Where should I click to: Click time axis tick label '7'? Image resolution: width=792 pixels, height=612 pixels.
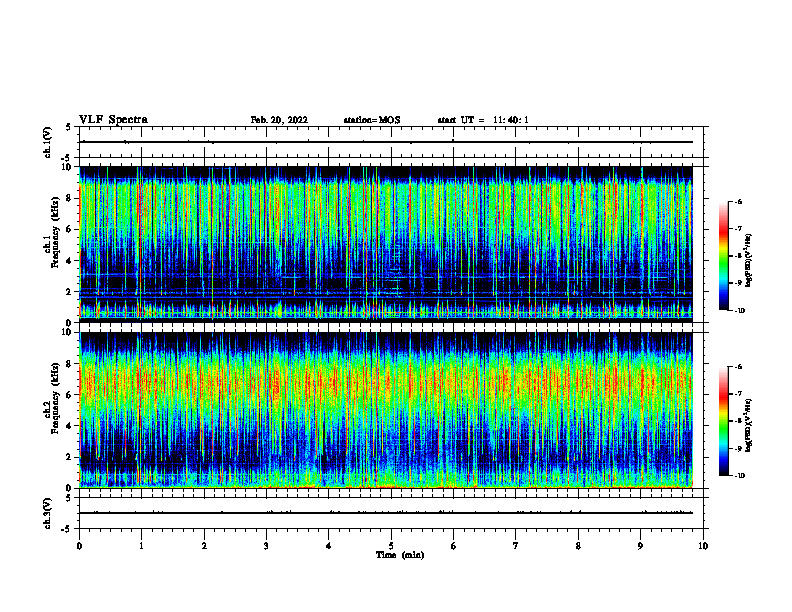tap(516, 546)
